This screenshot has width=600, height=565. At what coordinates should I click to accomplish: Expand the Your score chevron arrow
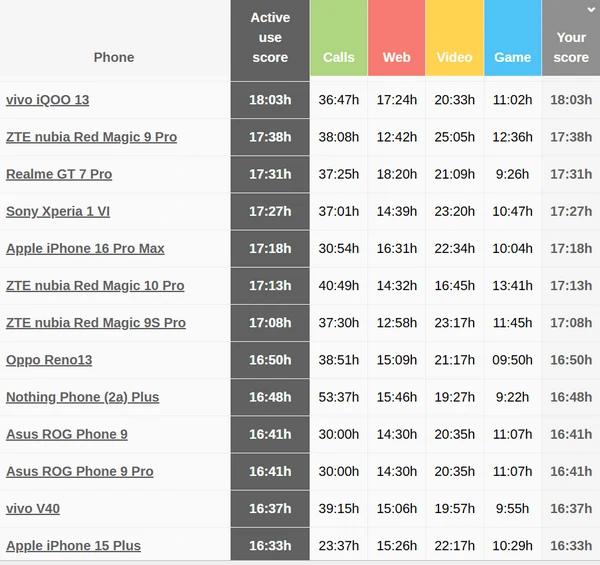pos(591,8)
